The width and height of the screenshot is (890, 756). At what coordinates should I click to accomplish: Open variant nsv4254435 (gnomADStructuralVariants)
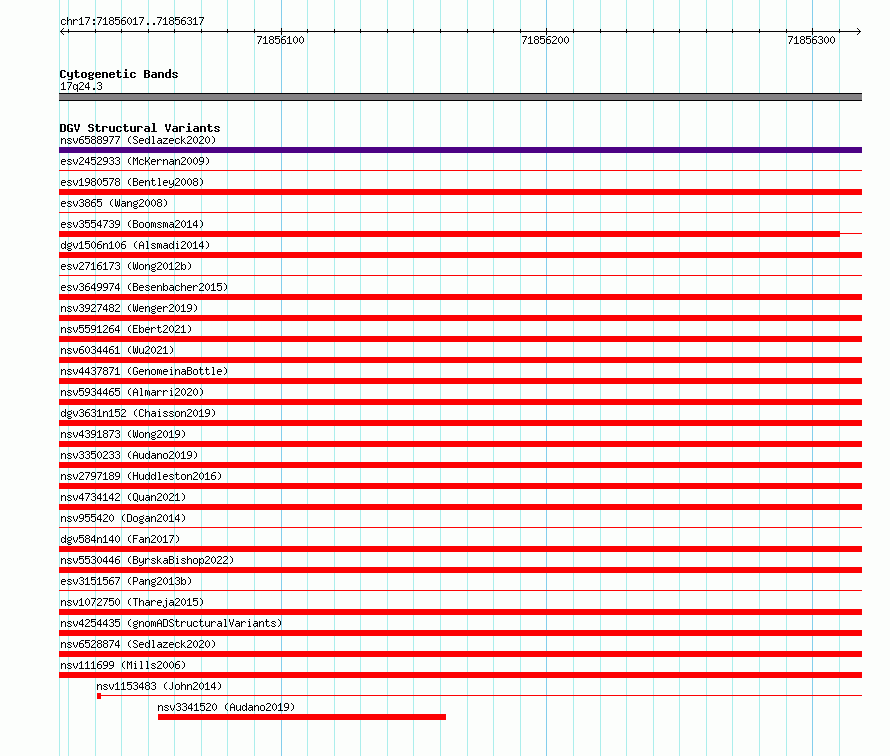click(x=171, y=623)
